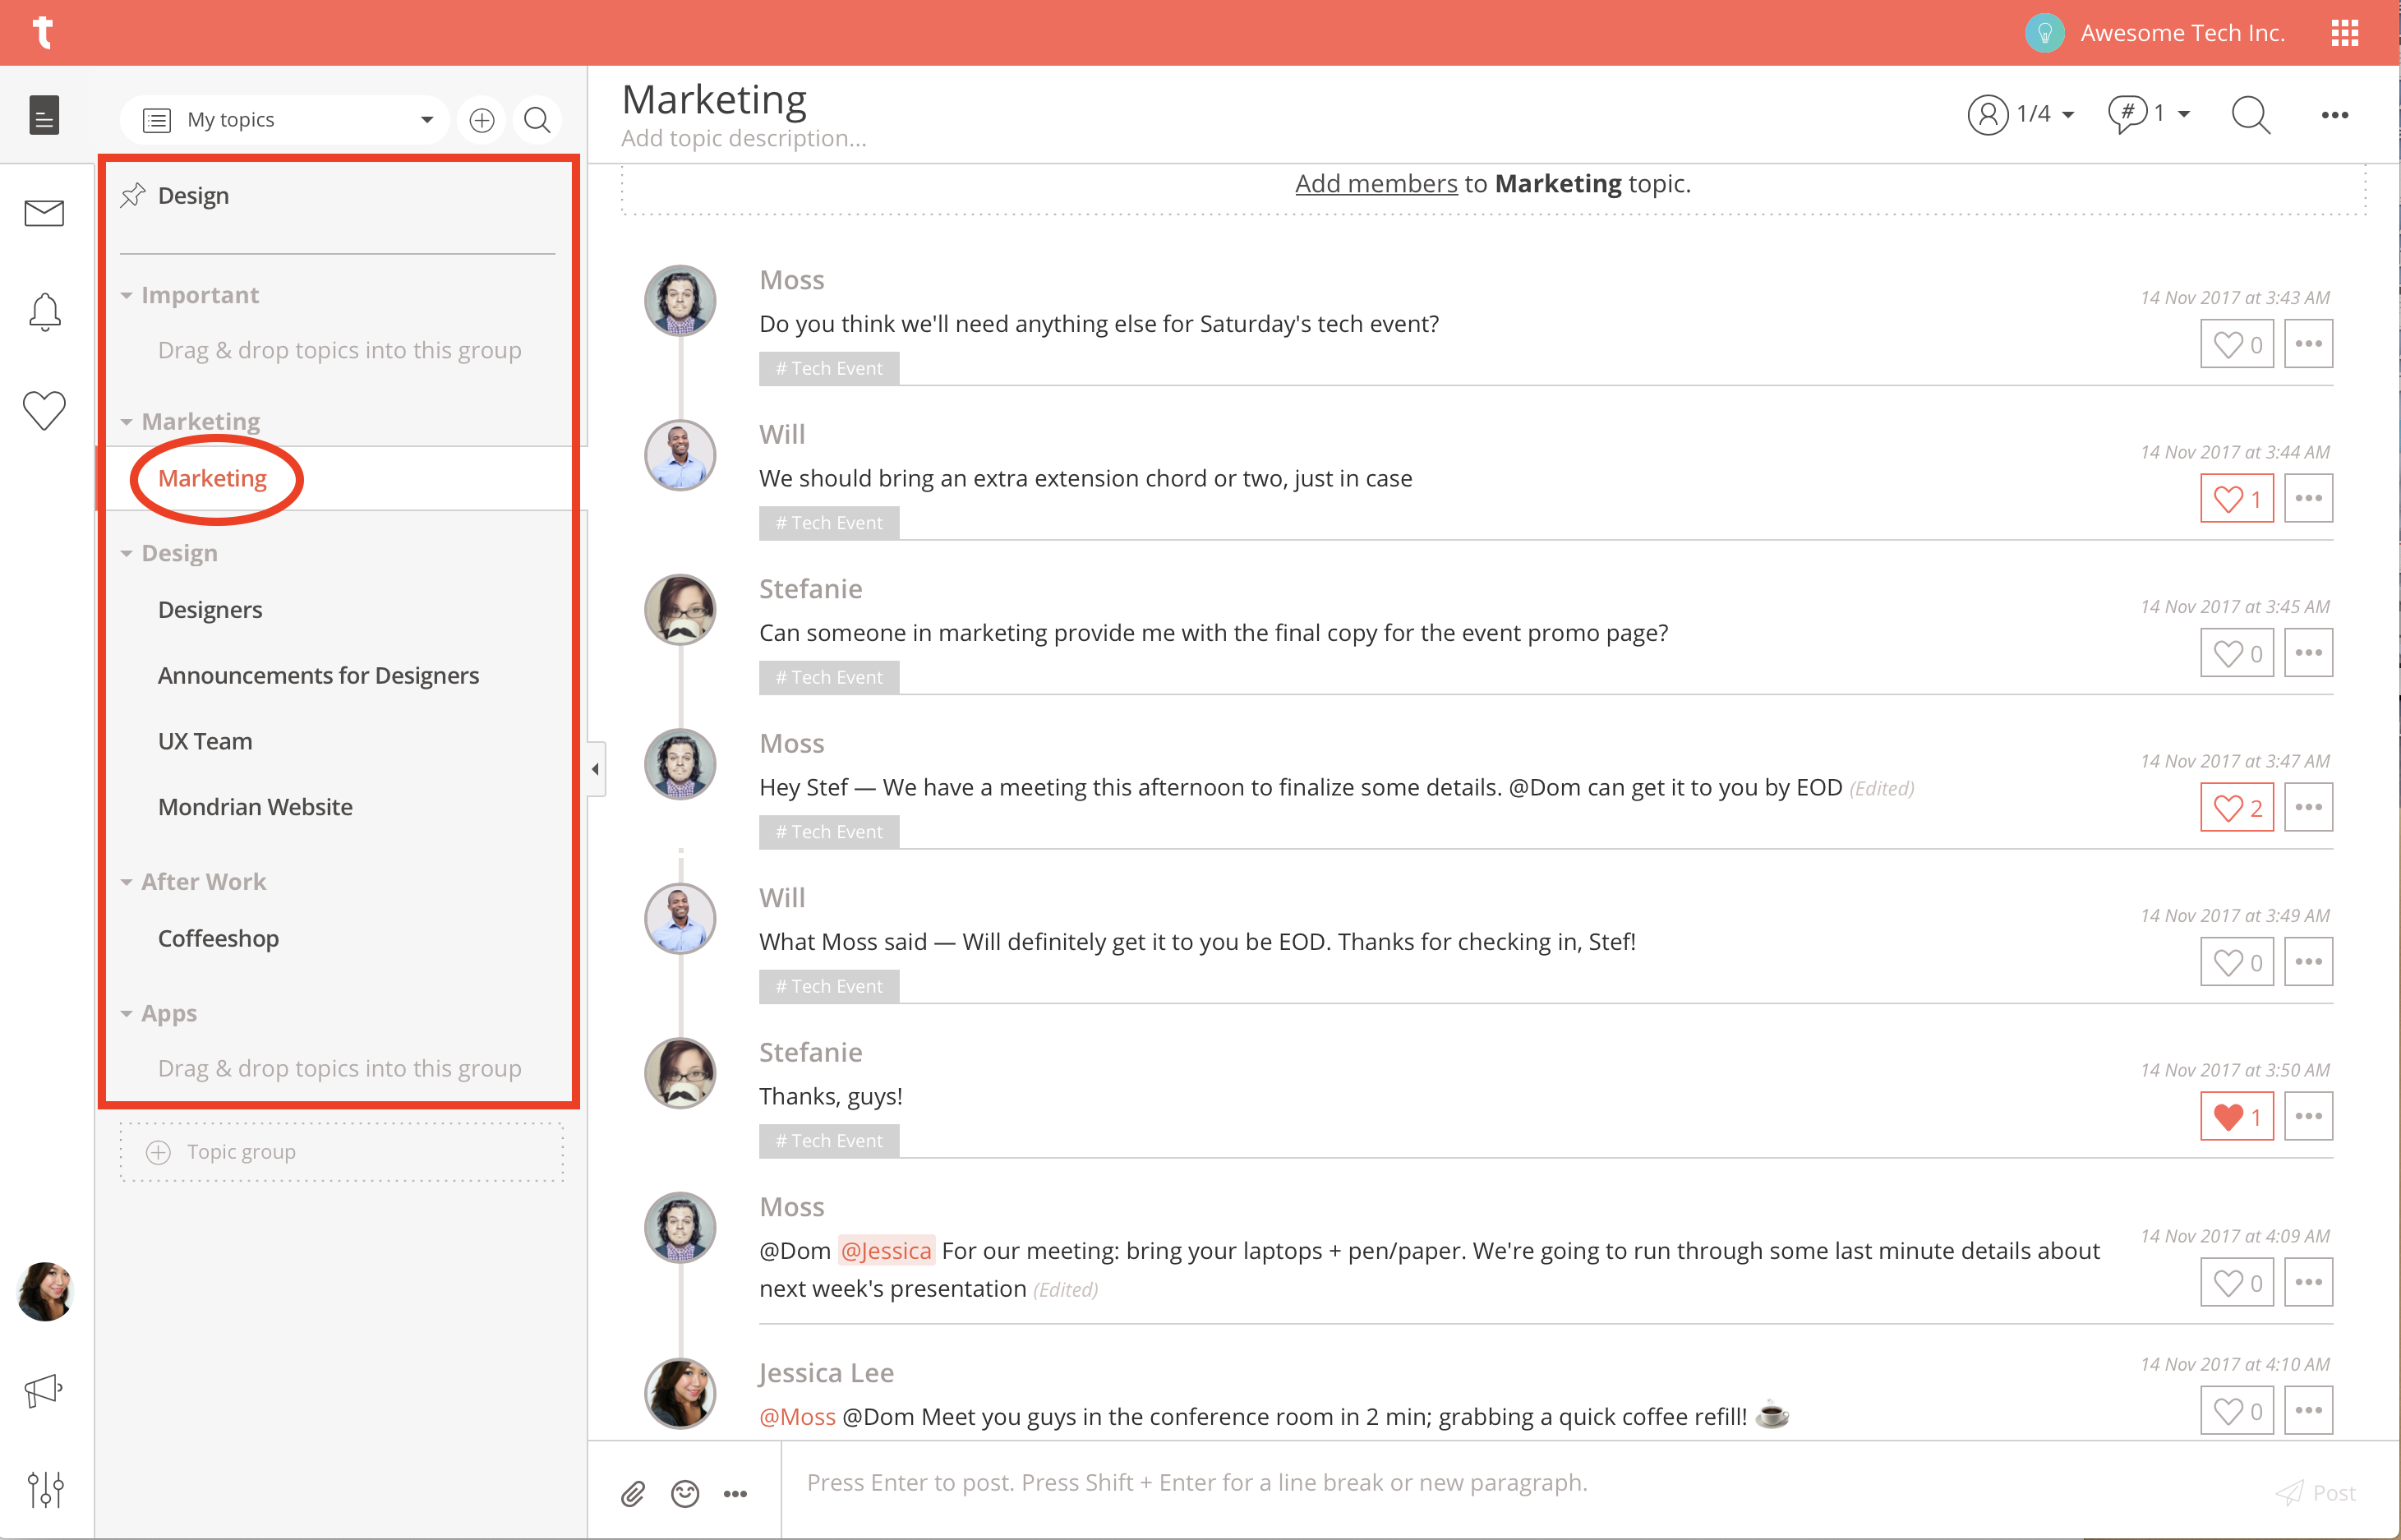Click Add topic description field
The image size is (2401, 1540).
744,139
